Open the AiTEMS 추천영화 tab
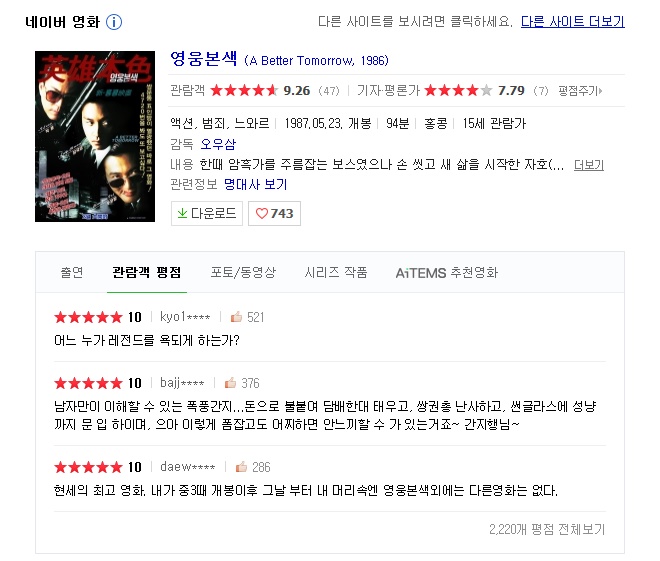Viewport: 660px width, 561px height. click(x=447, y=273)
